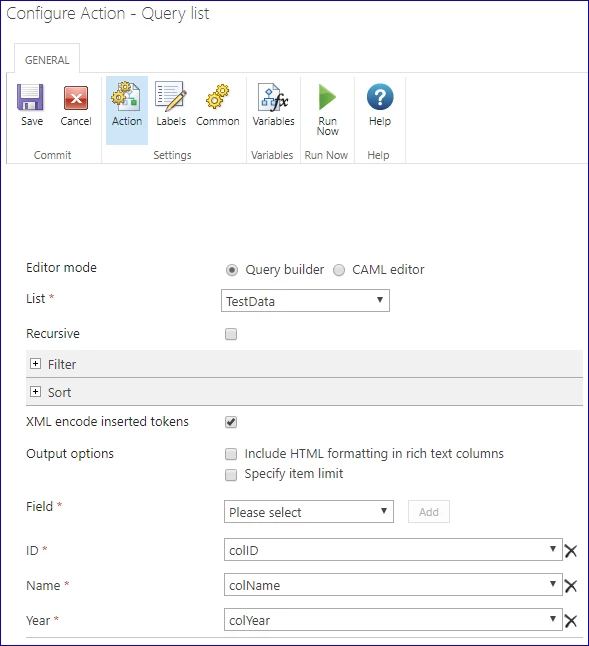Enable Include HTML formatting checkbox
Screen dimensions: 589x646
(231, 454)
